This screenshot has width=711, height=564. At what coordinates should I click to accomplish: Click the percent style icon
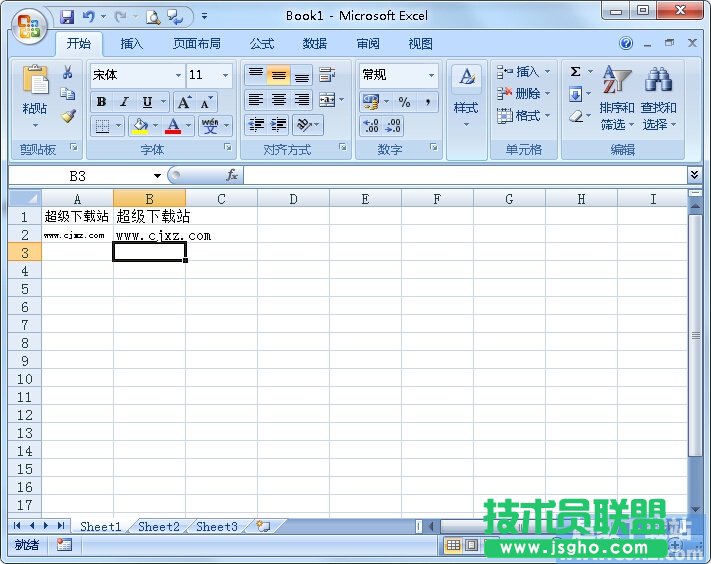click(x=404, y=102)
